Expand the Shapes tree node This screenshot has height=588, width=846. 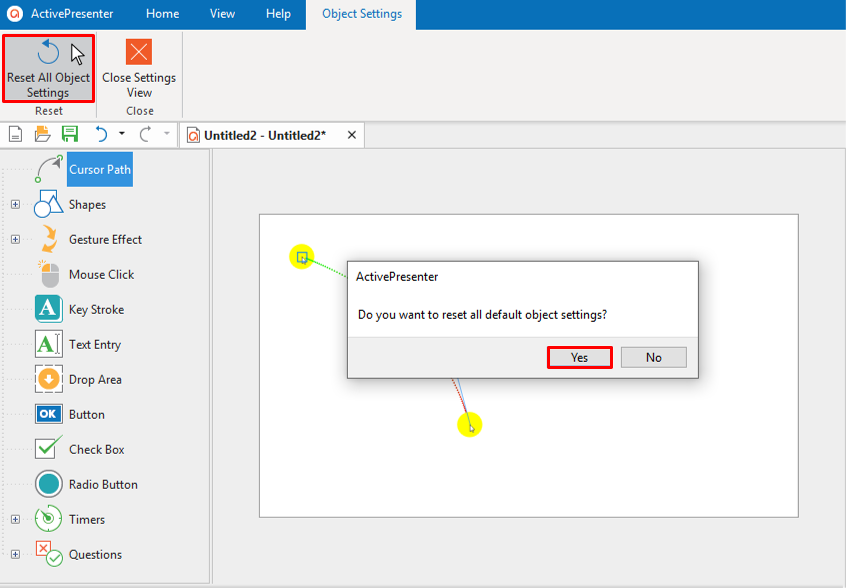(x=15, y=204)
